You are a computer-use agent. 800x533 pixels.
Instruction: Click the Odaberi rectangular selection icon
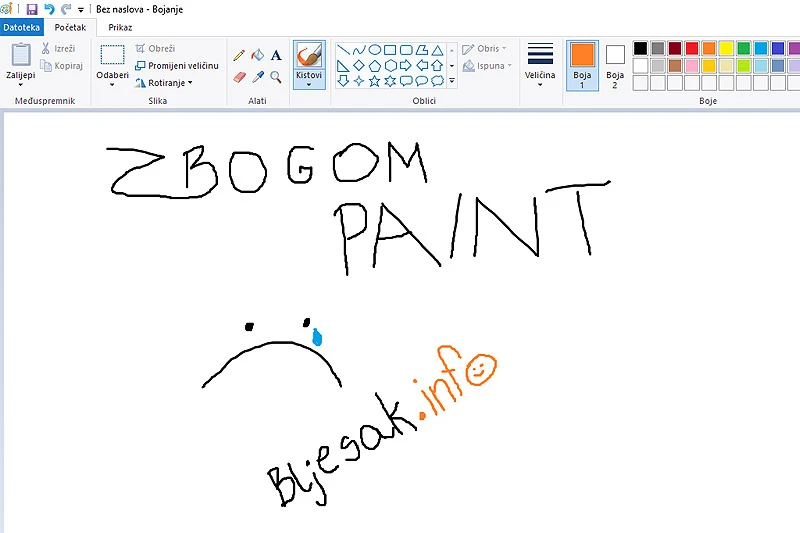(x=112, y=55)
